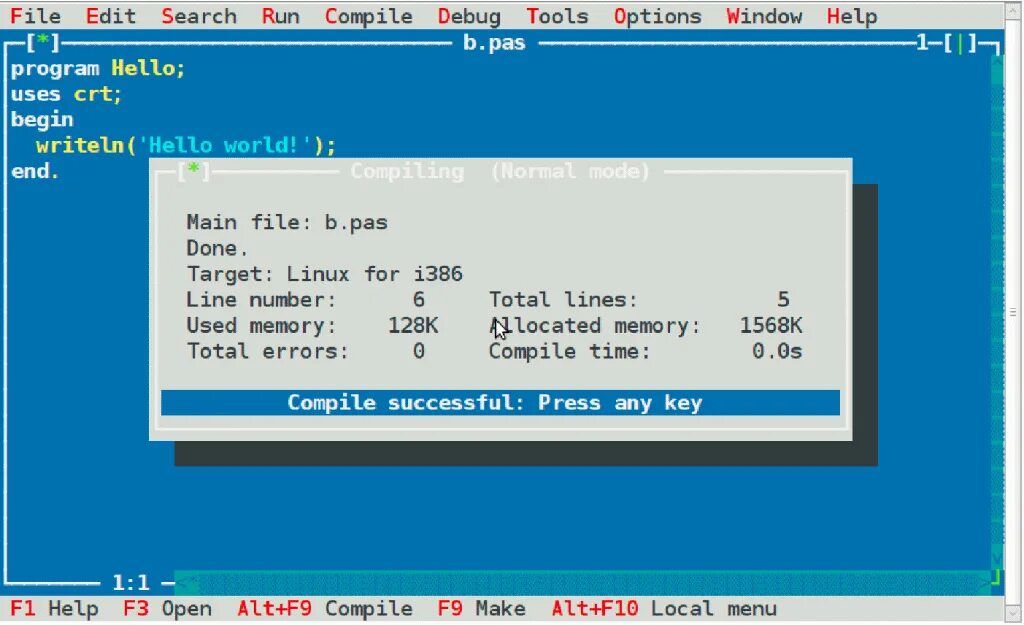This screenshot has height=625, width=1024.
Task: Click the 'program Hello;' code line
Action: pos(98,69)
